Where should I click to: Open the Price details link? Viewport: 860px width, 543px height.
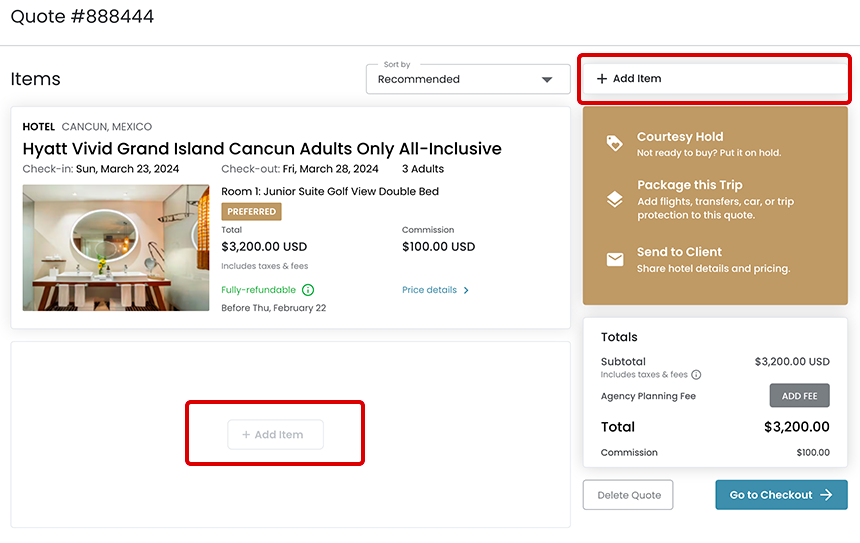point(429,290)
